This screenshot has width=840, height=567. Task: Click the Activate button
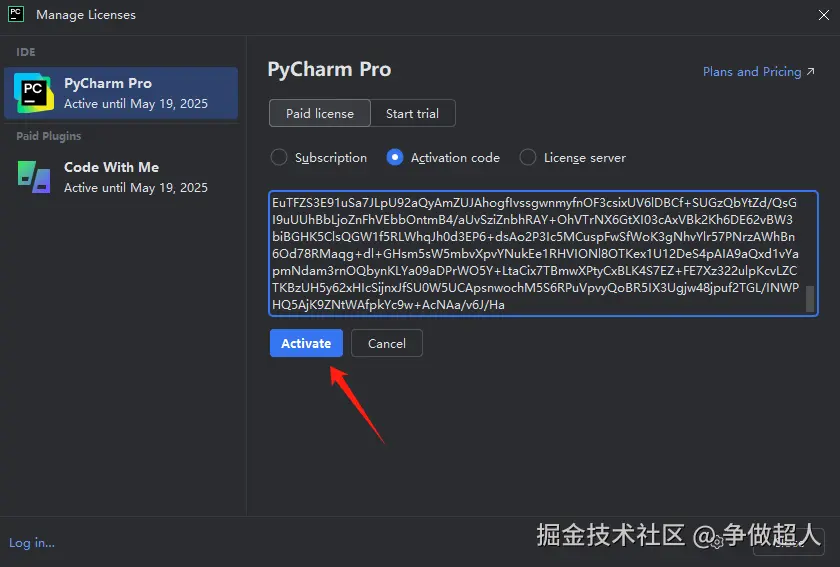[306, 343]
